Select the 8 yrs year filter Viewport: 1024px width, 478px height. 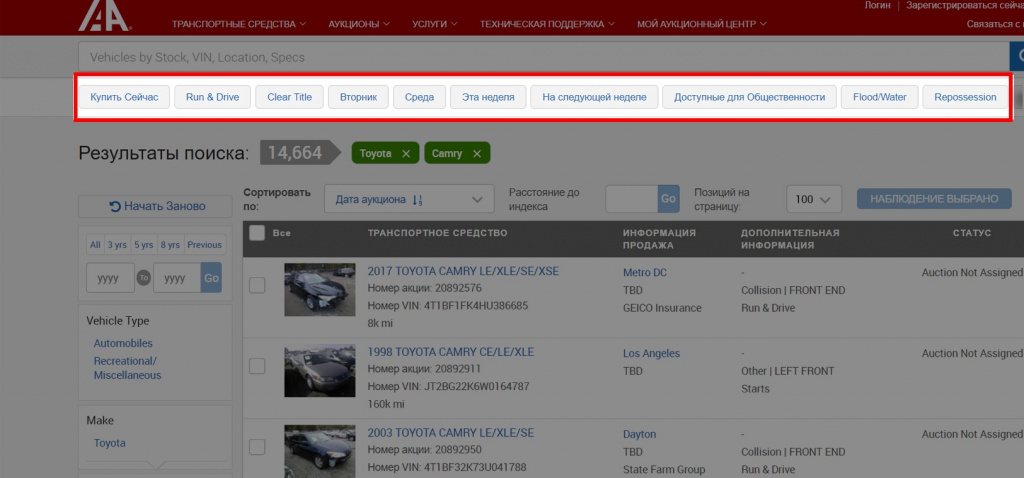[x=170, y=245]
